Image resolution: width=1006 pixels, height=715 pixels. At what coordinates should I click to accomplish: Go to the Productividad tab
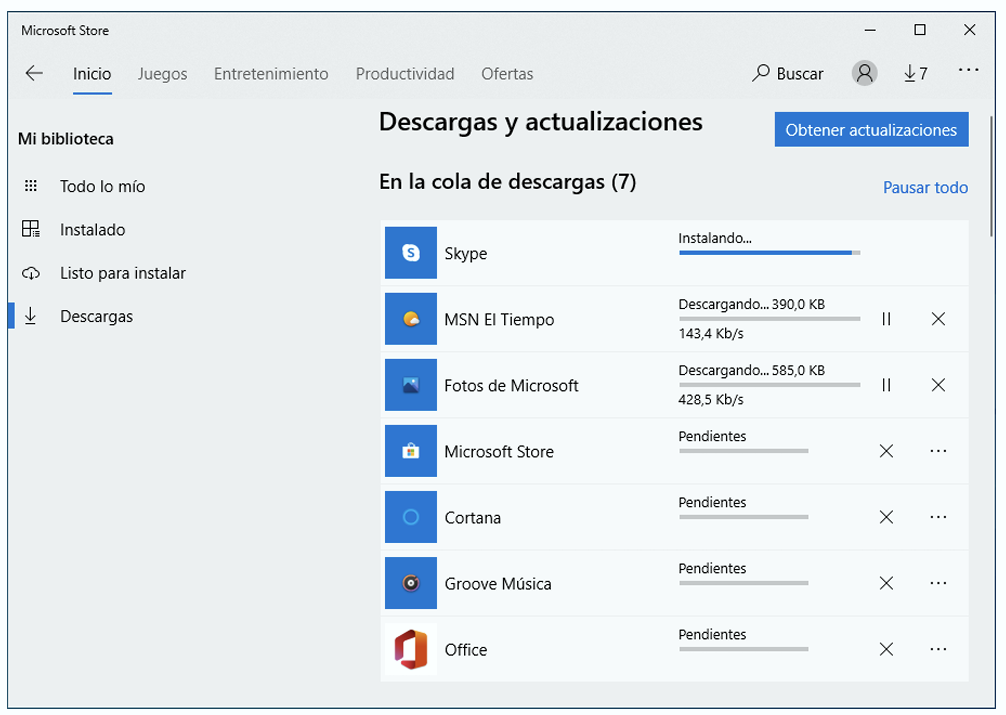405,74
